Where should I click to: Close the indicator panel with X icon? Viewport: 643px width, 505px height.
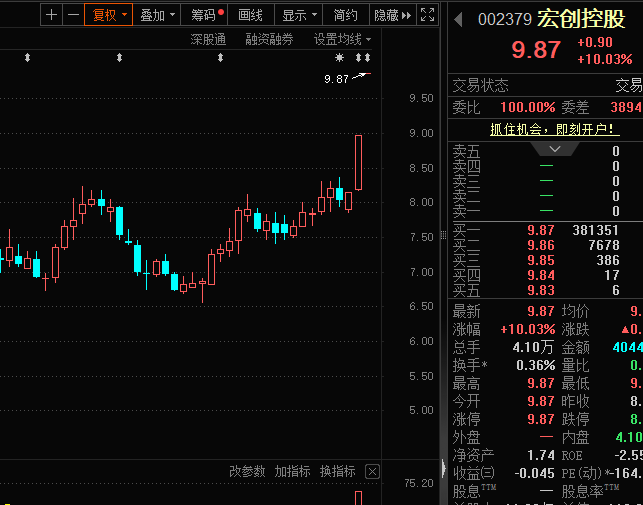click(x=372, y=471)
